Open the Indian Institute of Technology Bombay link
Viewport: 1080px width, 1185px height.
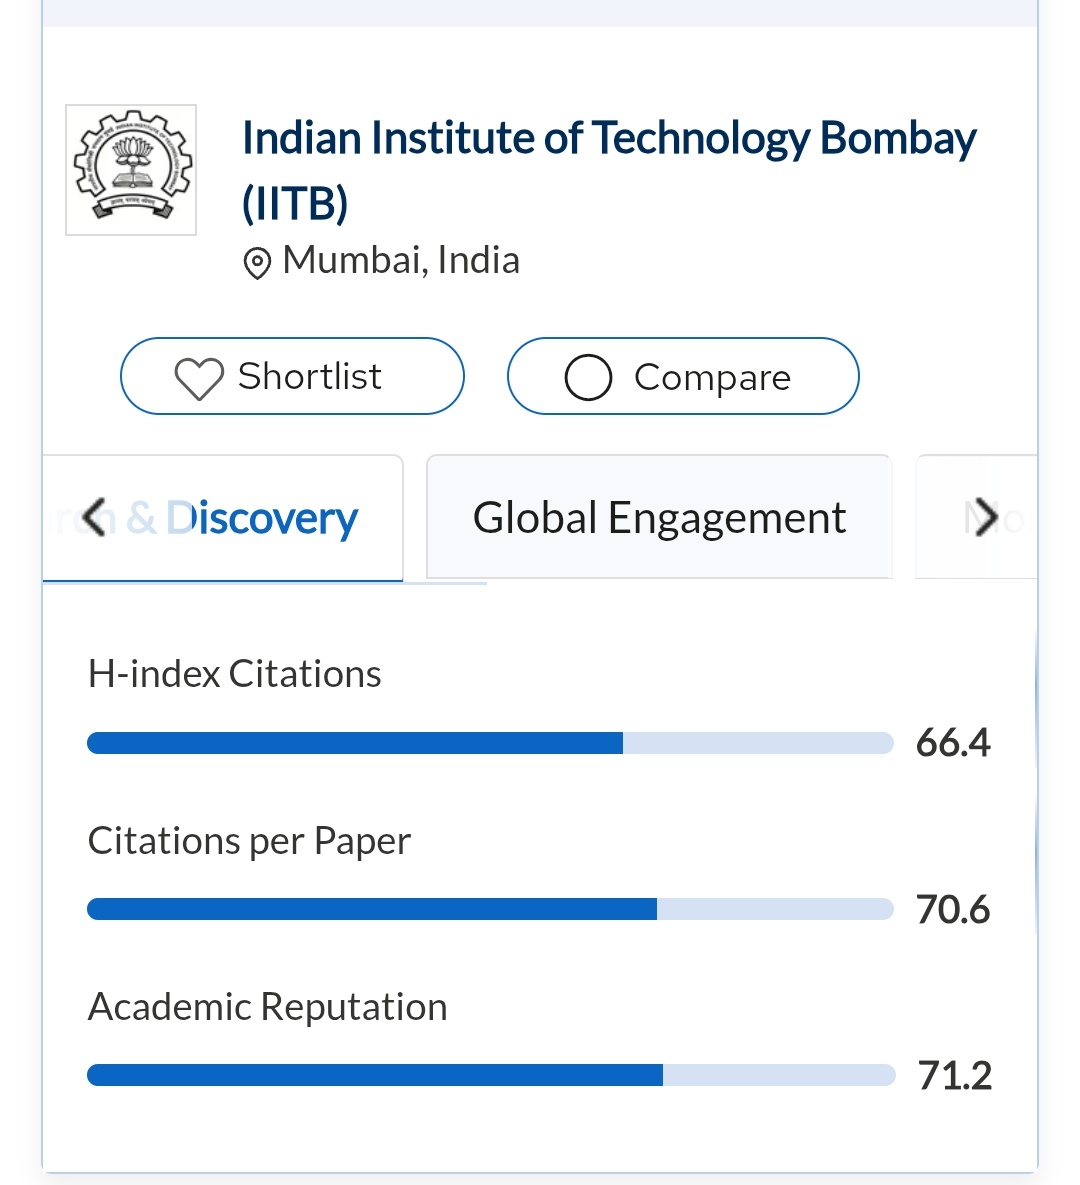click(608, 140)
